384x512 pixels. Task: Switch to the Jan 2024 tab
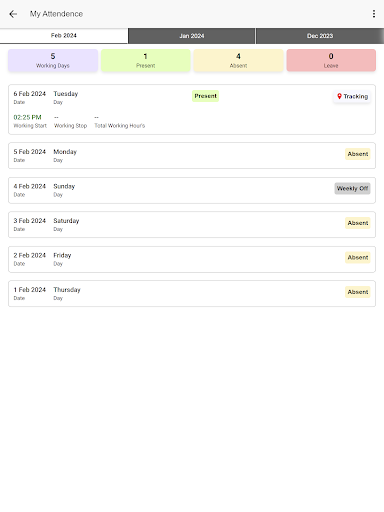tap(192, 36)
